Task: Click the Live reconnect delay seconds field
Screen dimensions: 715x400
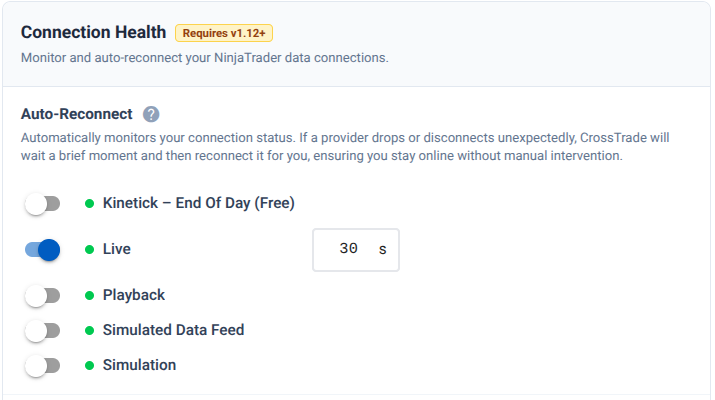Action: (x=348, y=249)
